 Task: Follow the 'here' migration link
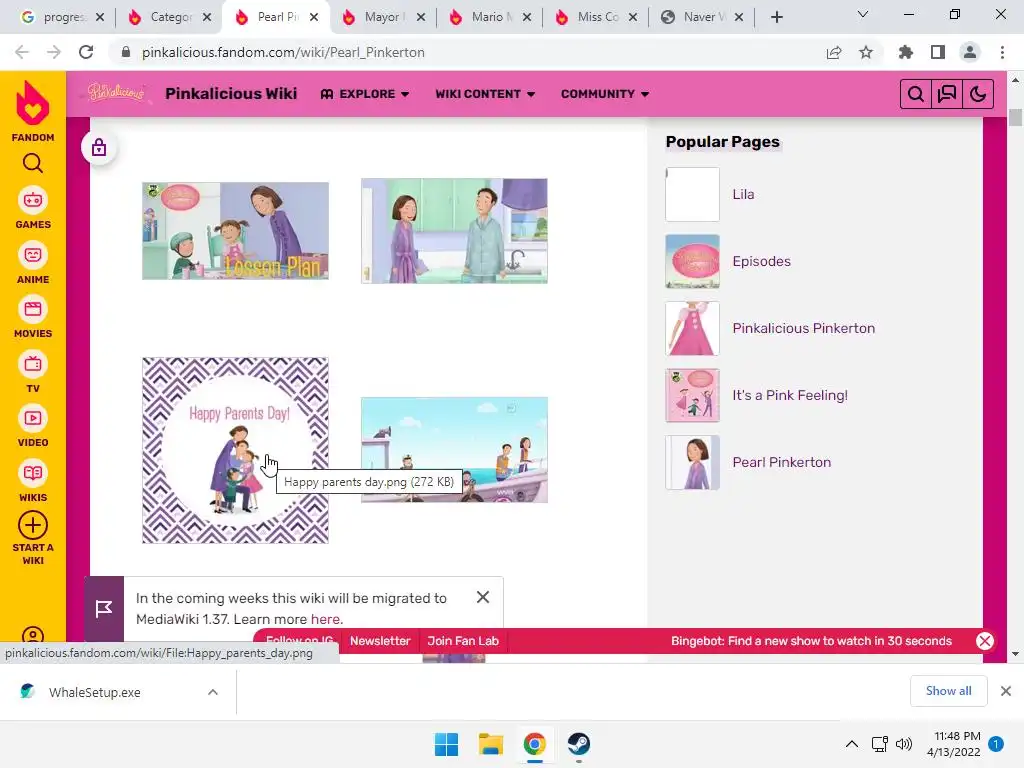pos(325,619)
